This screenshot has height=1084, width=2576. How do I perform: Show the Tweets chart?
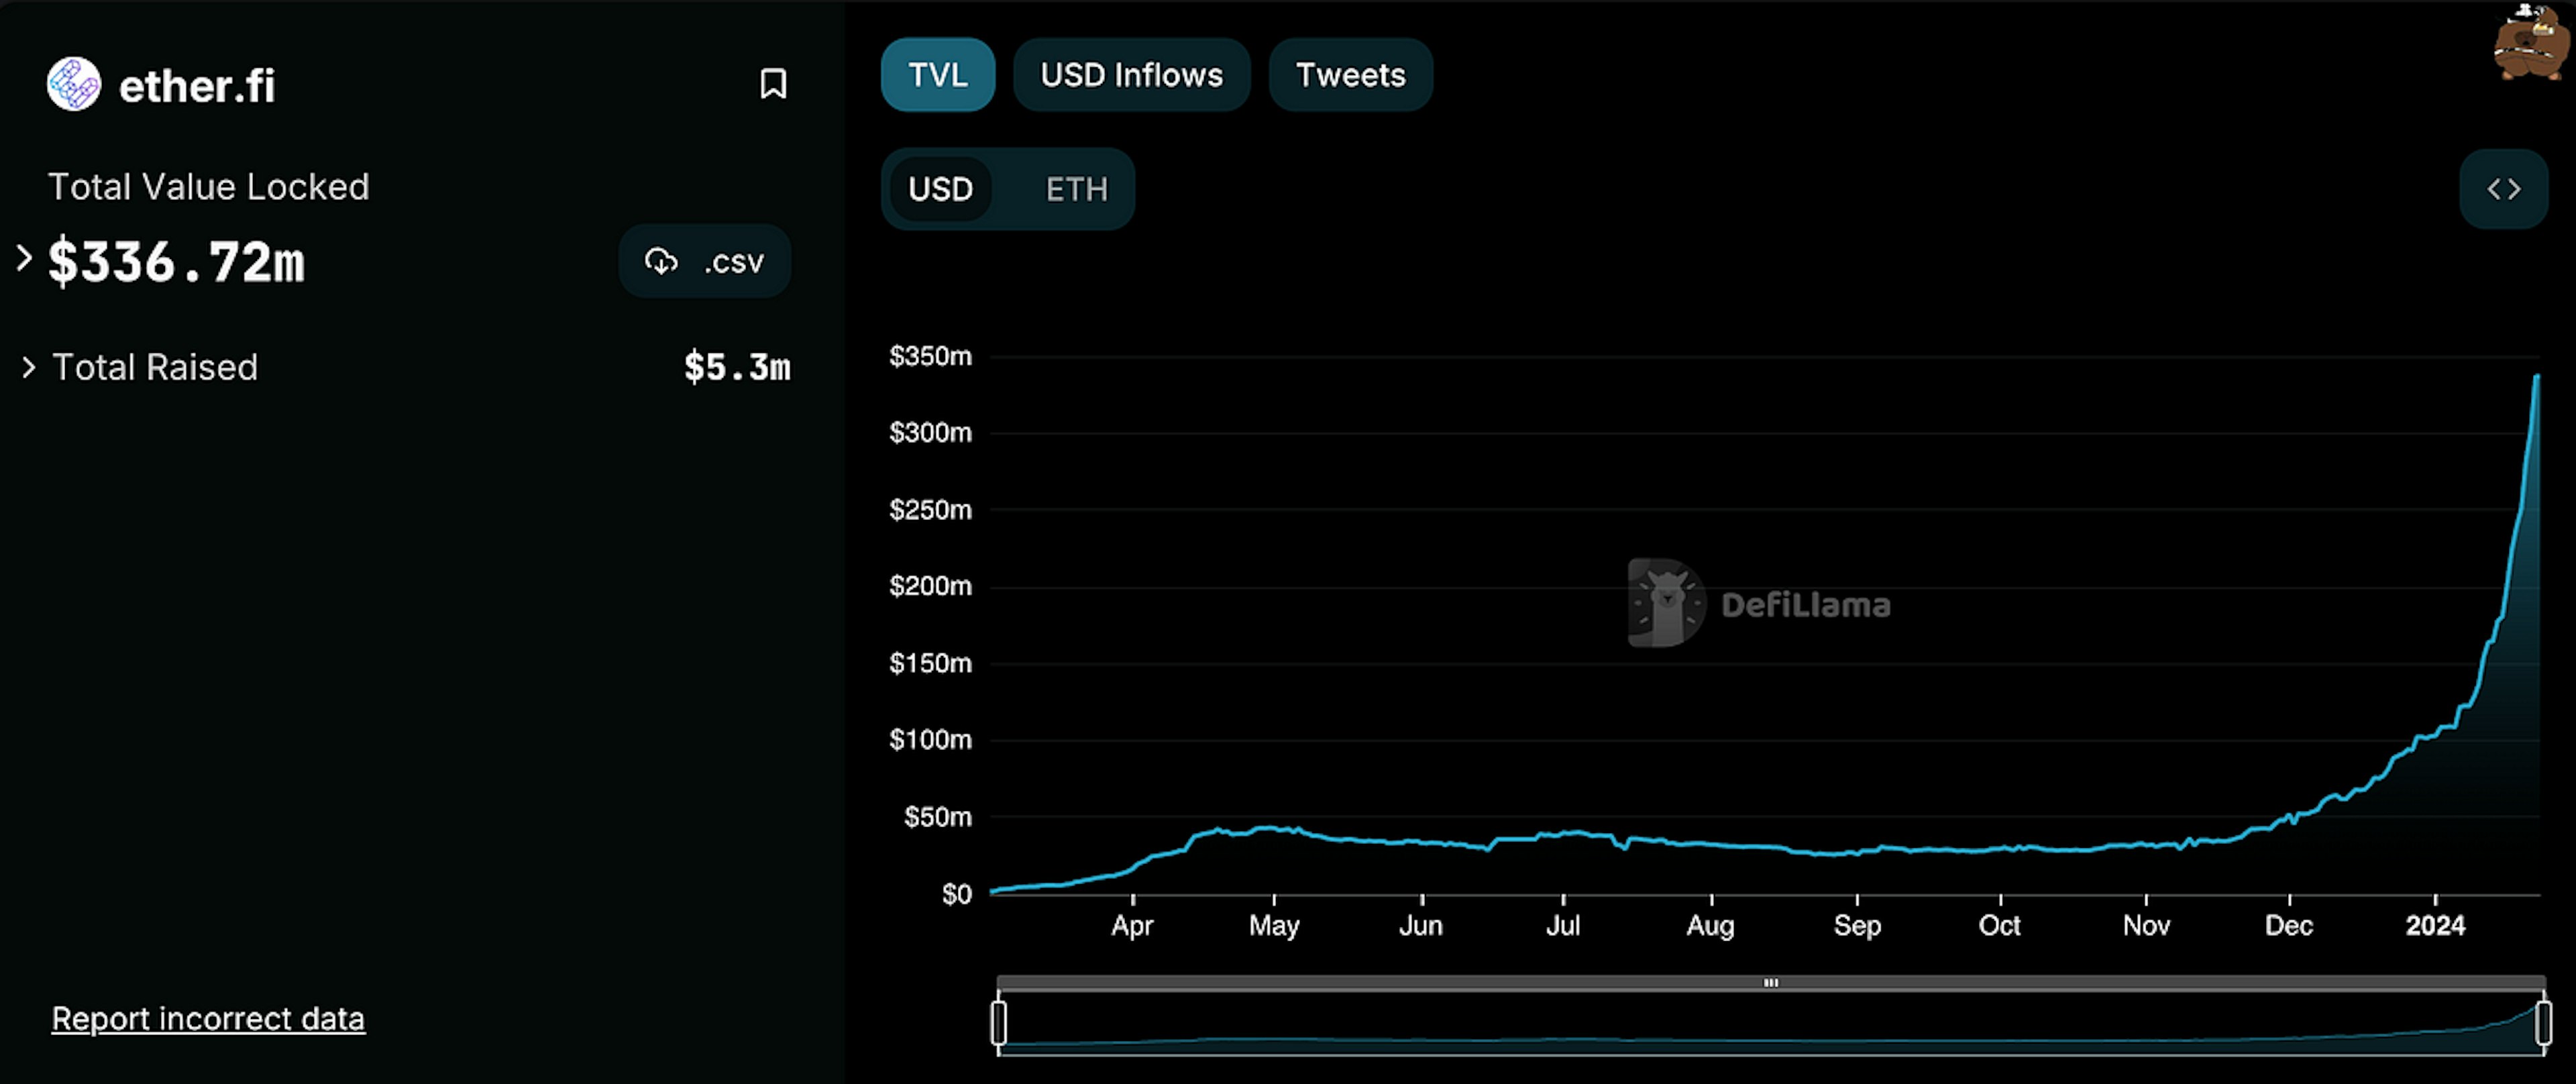click(1350, 75)
